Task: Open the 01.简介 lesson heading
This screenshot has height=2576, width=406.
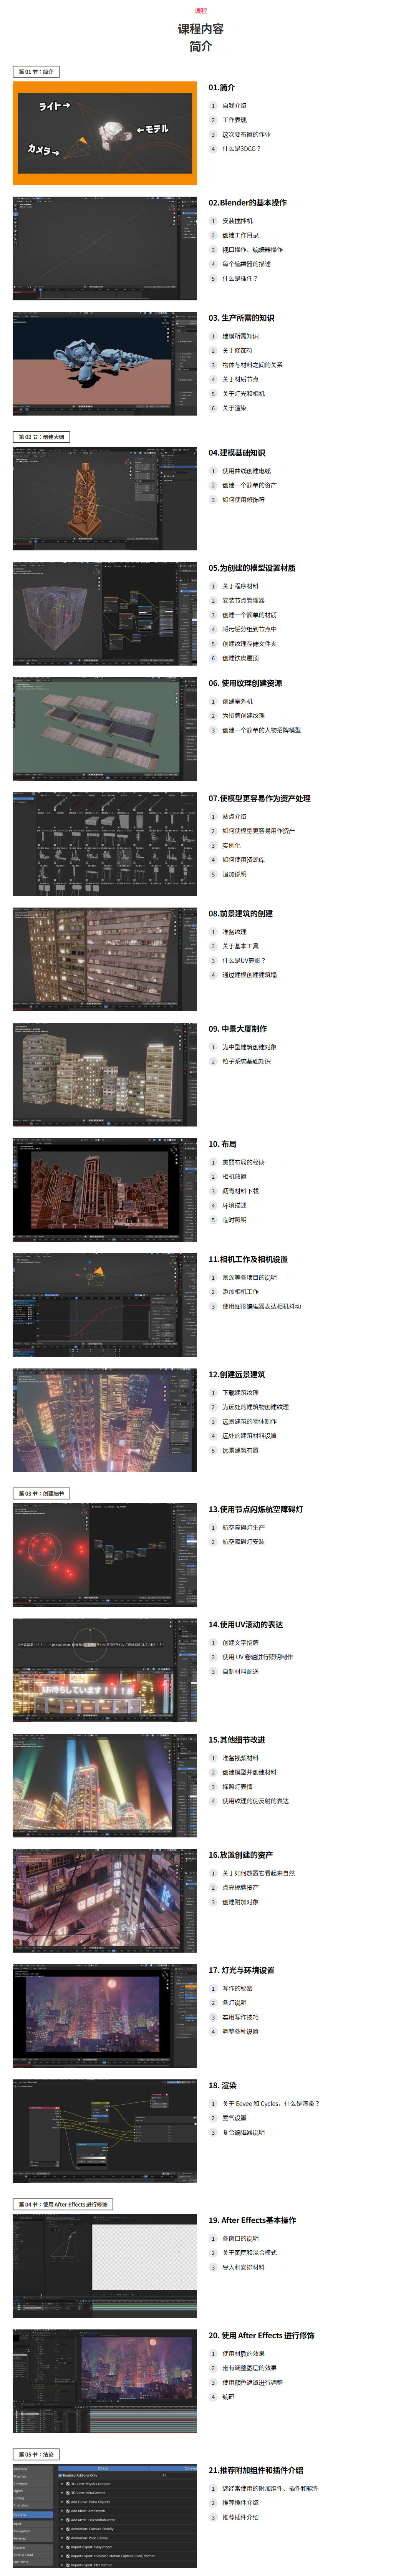Action: coord(222,87)
